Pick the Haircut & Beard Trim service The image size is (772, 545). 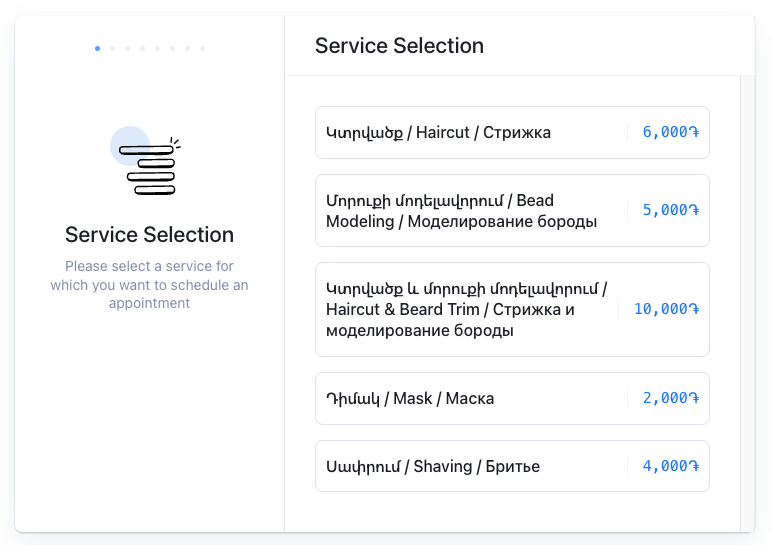[470, 309]
